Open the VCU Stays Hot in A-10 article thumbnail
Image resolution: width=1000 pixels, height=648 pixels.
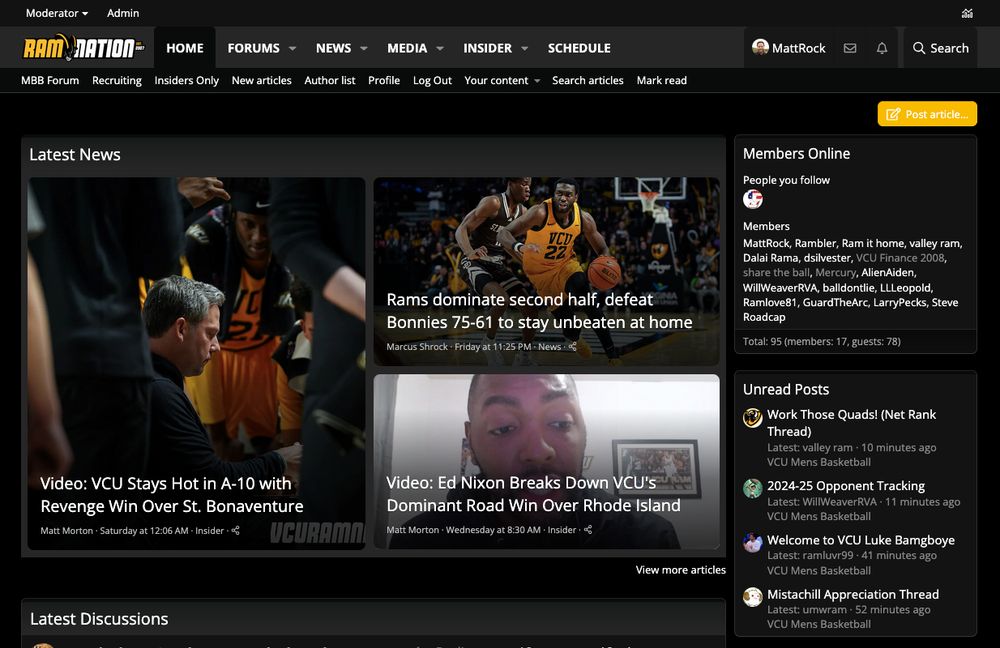pyautogui.click(x=196, y=364)
